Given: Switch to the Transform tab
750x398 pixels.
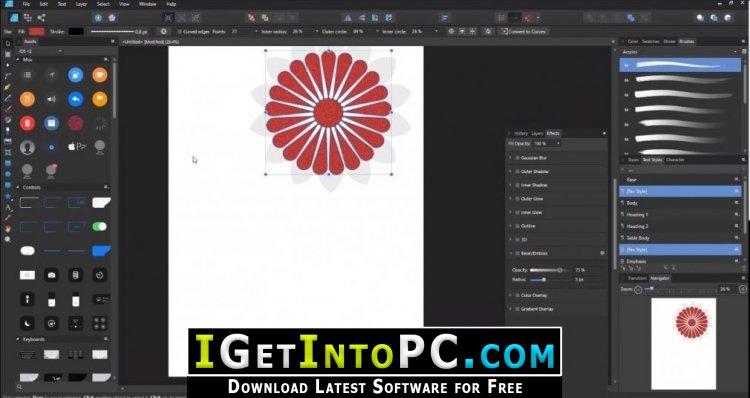Looking at the screenshot, I should (637, 278).
